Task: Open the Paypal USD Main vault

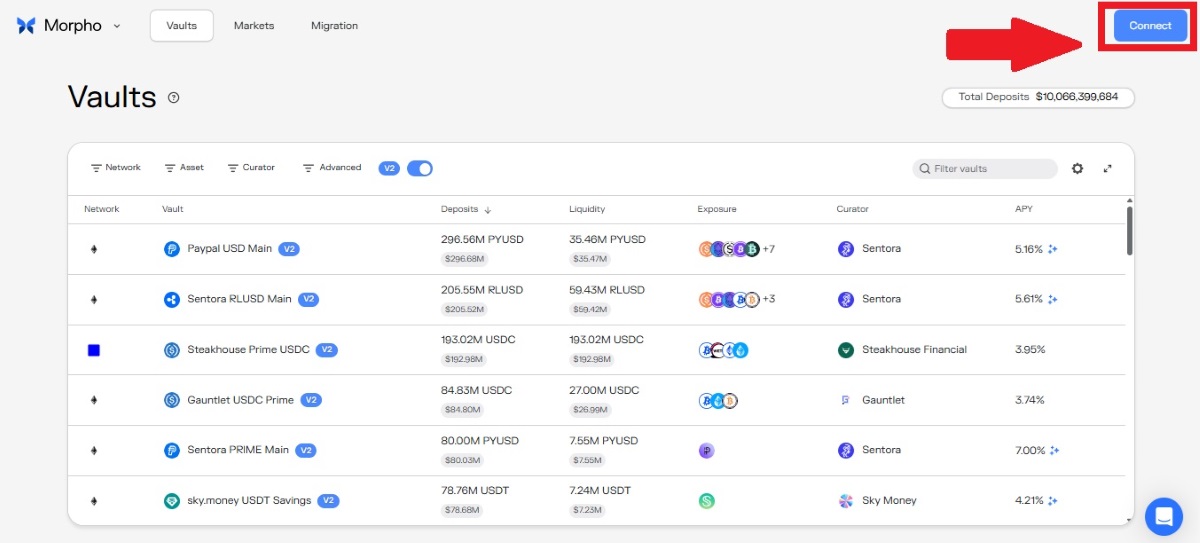Action: [229, 249]
